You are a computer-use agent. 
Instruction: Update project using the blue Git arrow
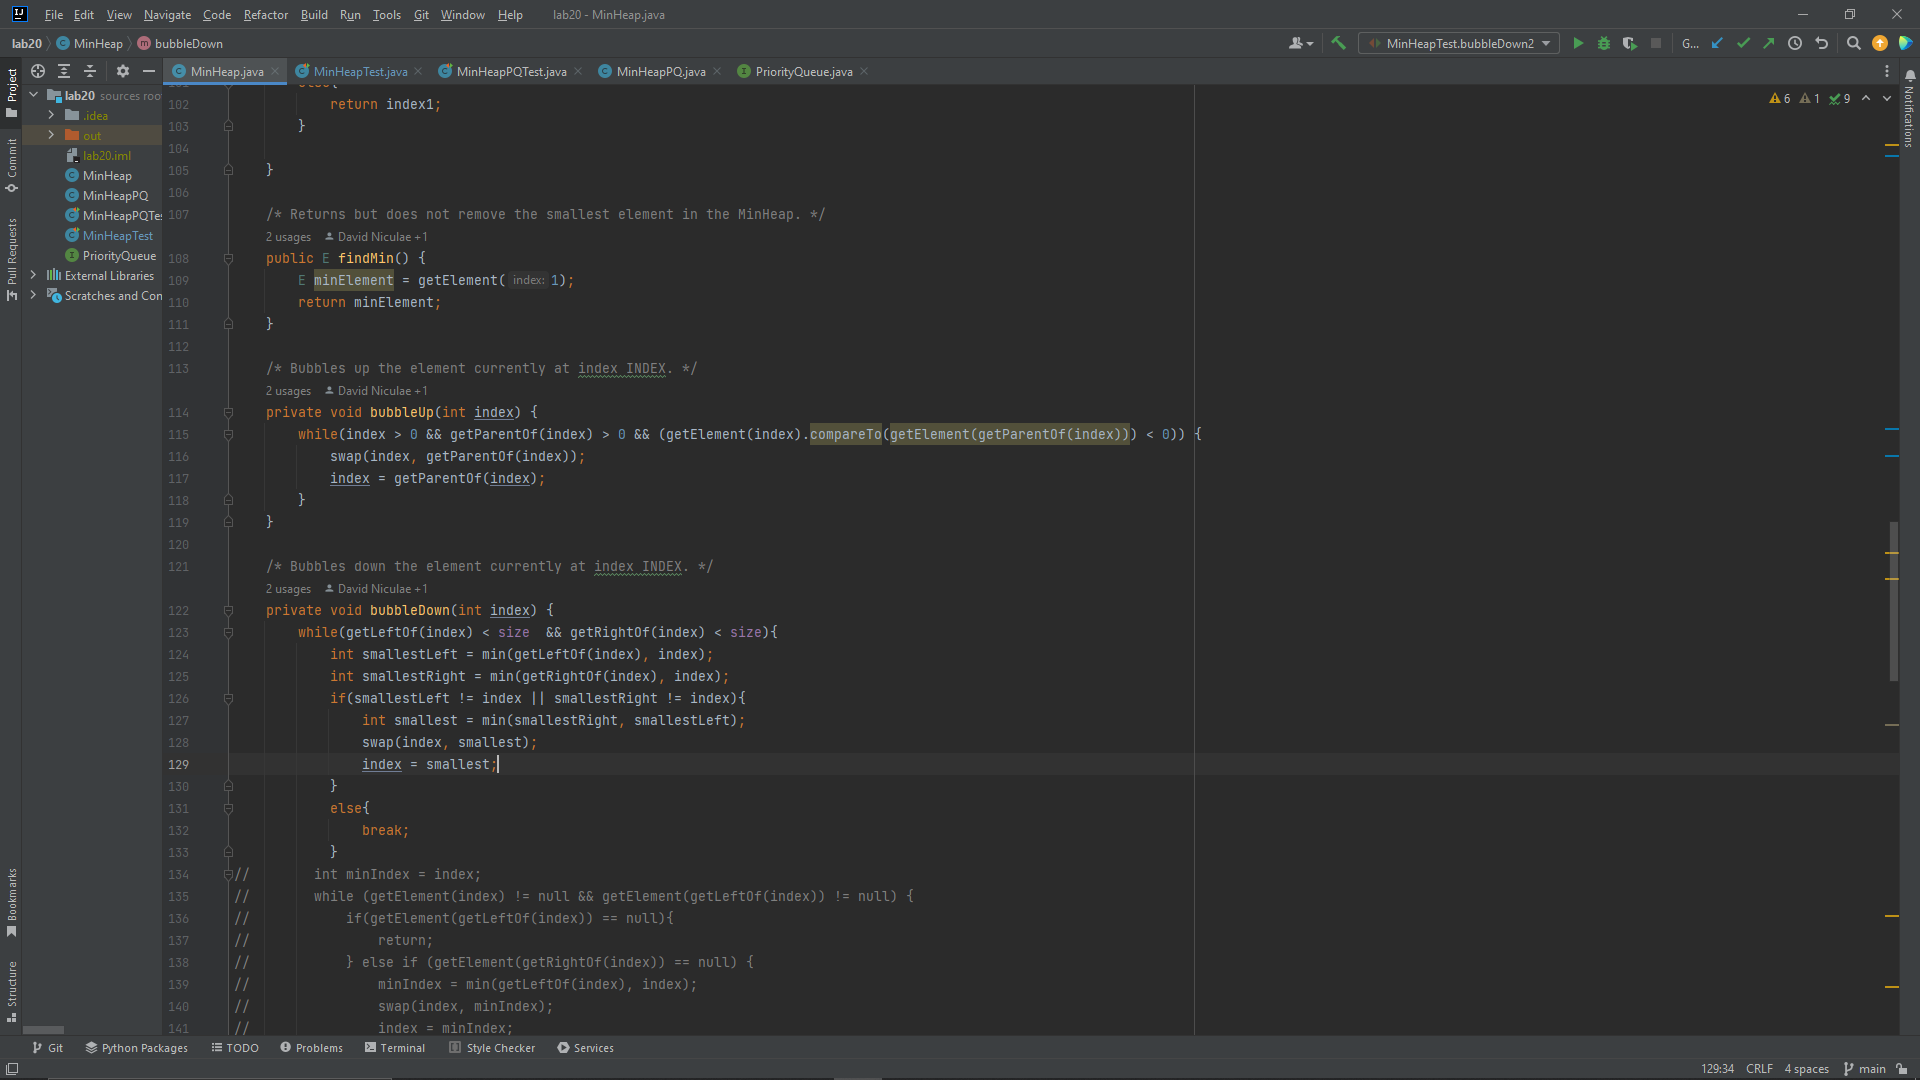[1717, 43]
